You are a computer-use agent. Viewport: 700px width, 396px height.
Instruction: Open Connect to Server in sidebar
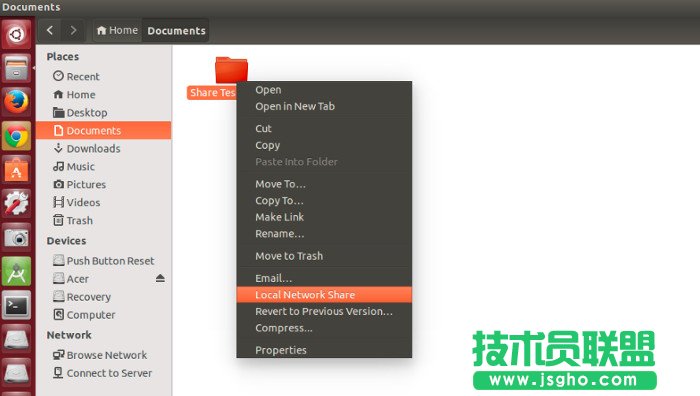pyautogui.click(x=109, y=373)
